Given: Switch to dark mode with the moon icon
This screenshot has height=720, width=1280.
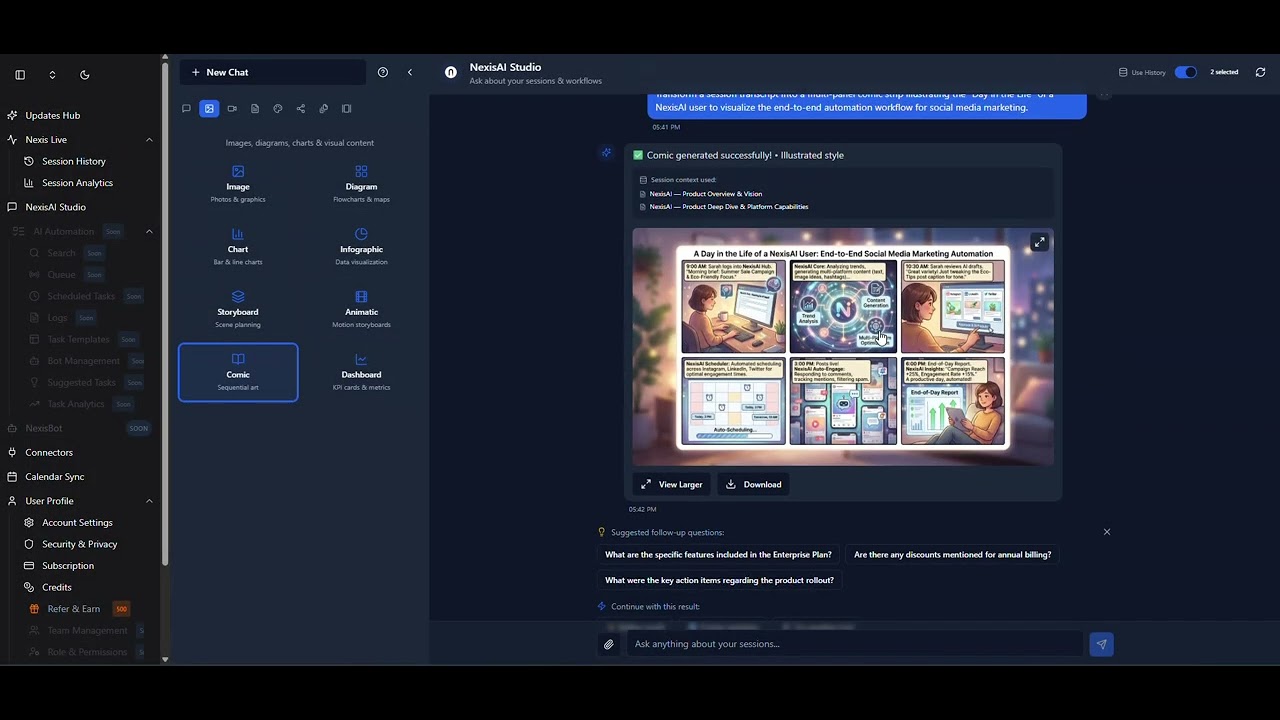Looking at the screenshot, I should pos(85,75).
